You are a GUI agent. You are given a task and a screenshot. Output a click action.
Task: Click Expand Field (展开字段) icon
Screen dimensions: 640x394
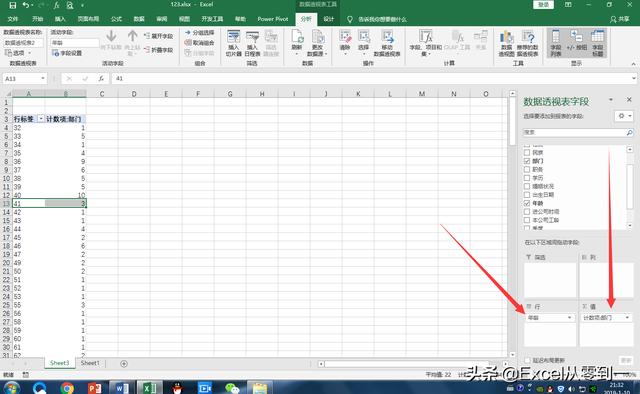tap(159, 36)
